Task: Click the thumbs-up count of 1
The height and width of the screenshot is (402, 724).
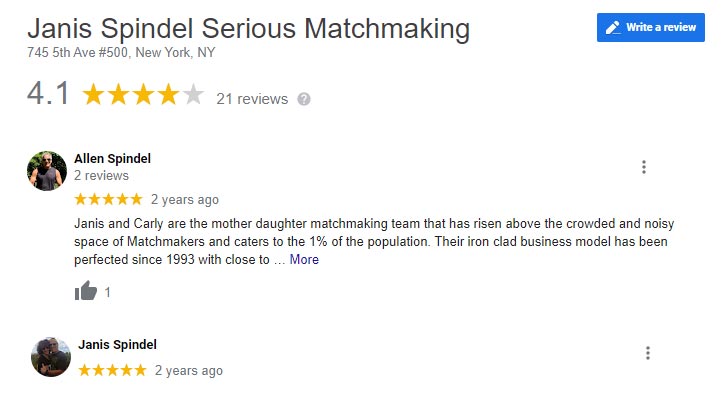Action: point(108,292)
